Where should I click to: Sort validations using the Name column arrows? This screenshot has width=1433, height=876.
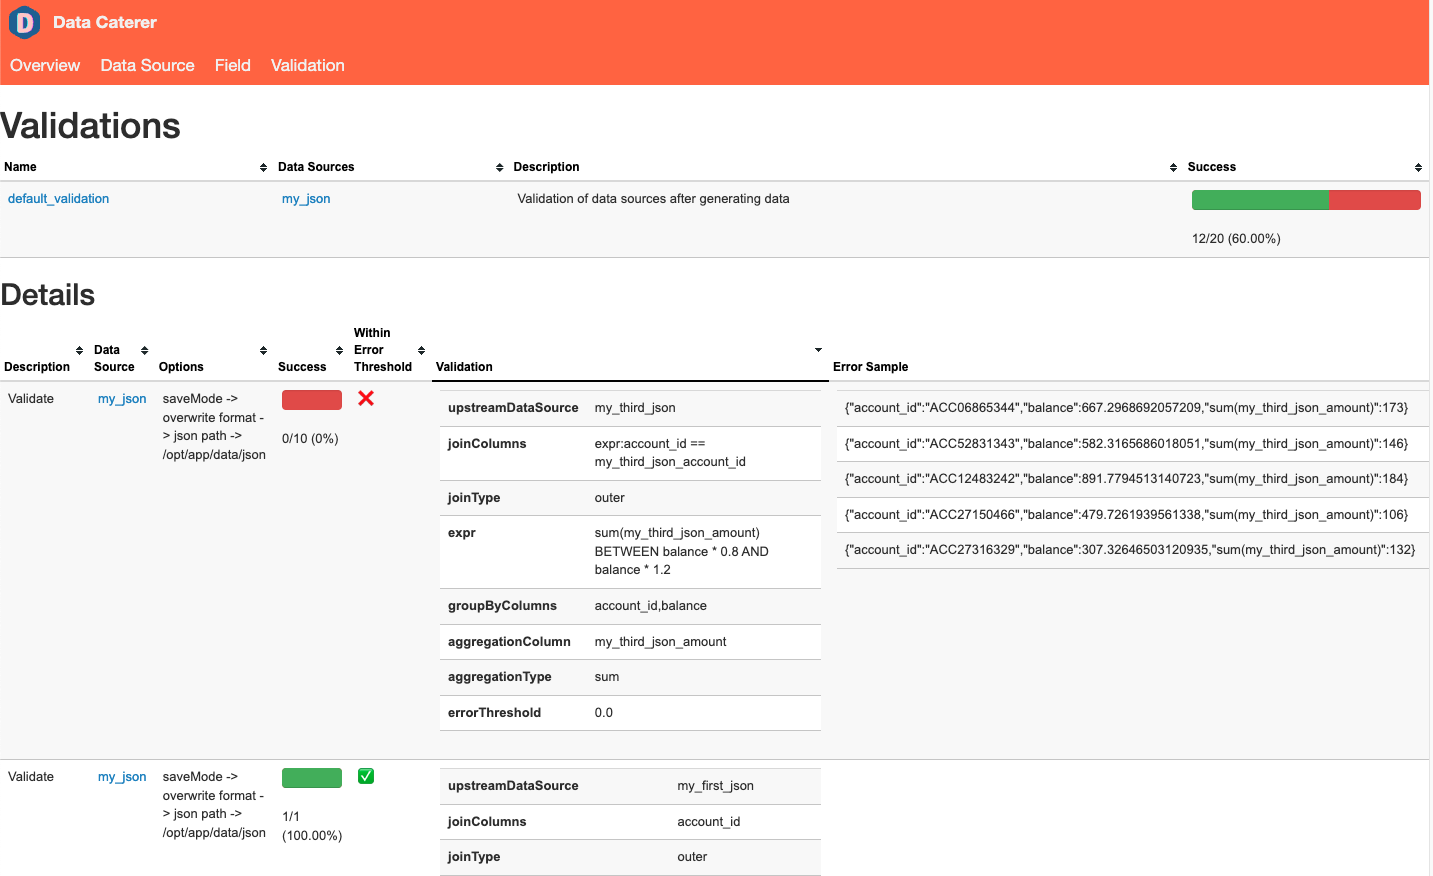(262, 167)
